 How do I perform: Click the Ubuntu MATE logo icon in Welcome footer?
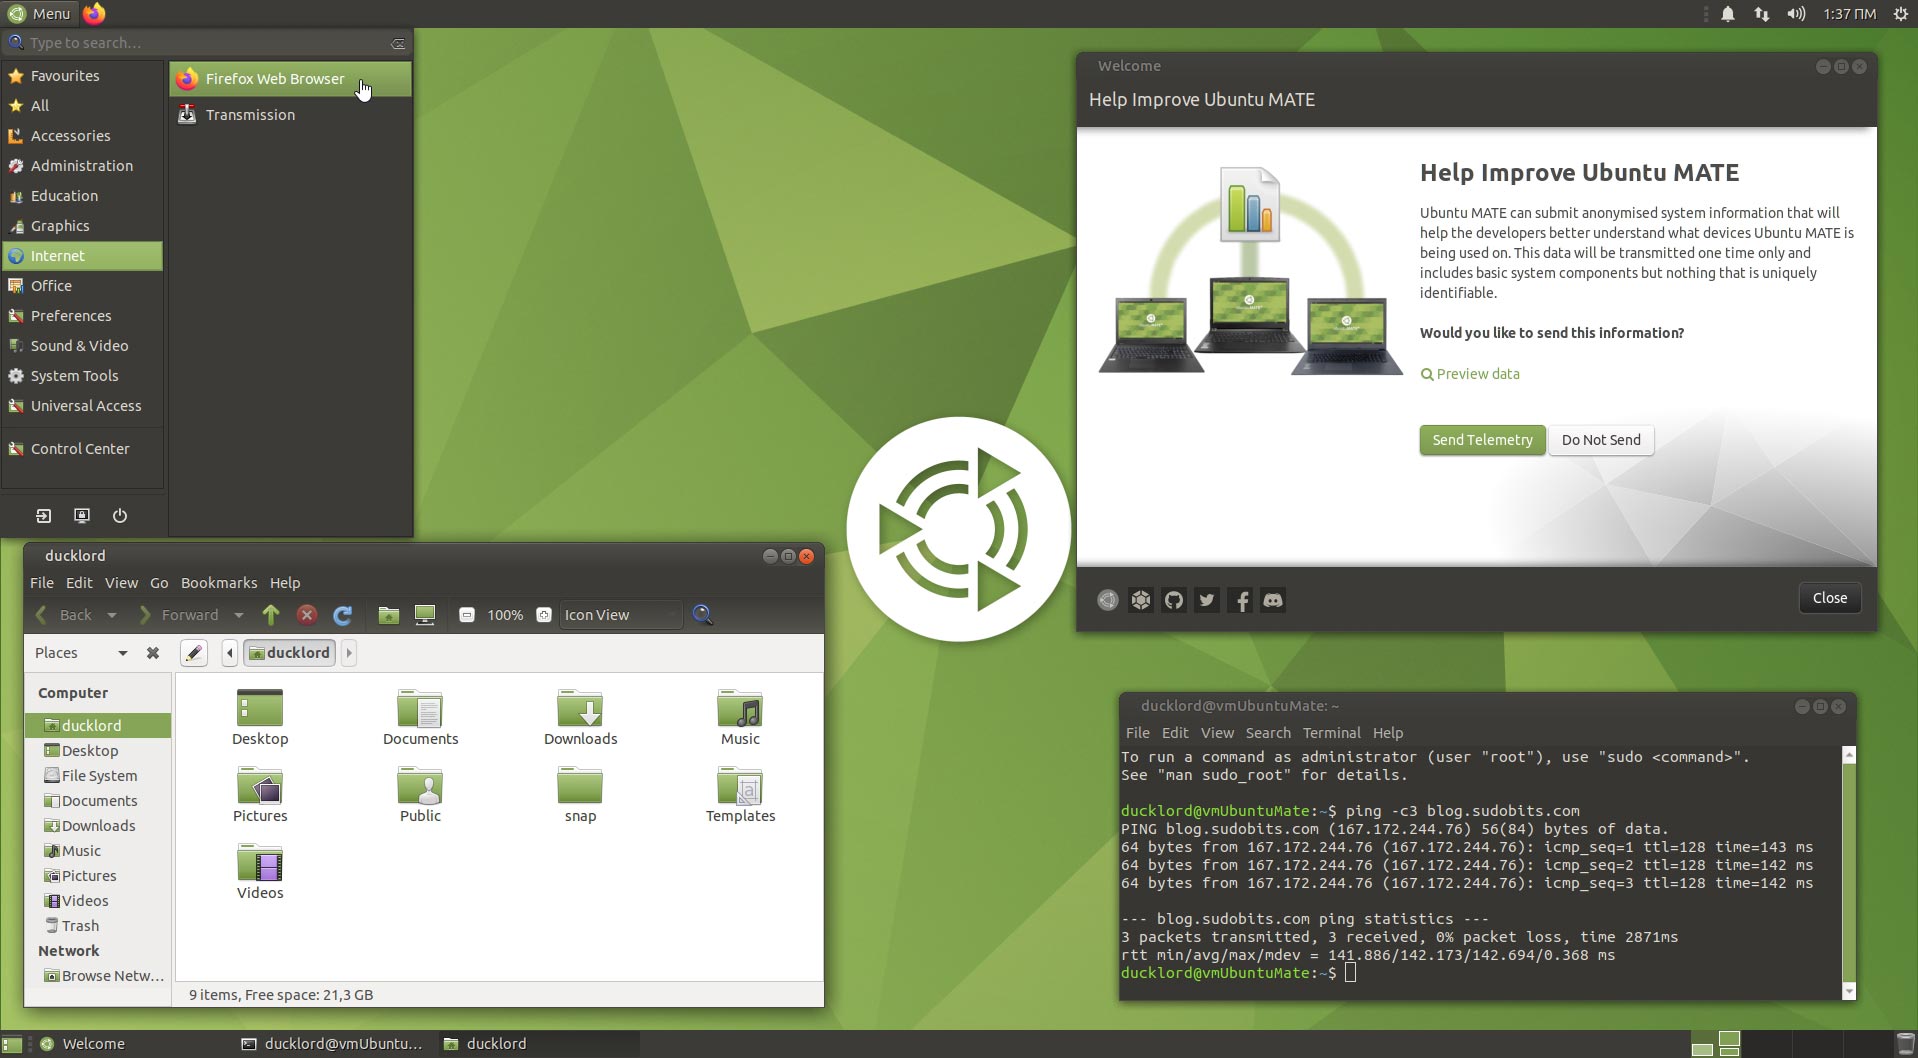(x=1107, y=600)
